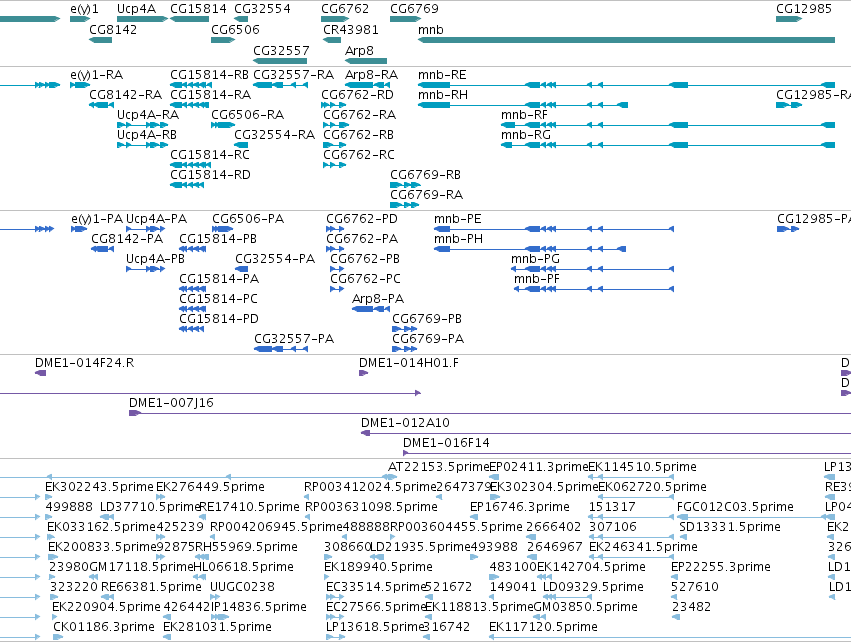Select the DME1-014H01.F clone marker
Image resolution: width=851 pixels, height=642 pixels.
[364, 373]
